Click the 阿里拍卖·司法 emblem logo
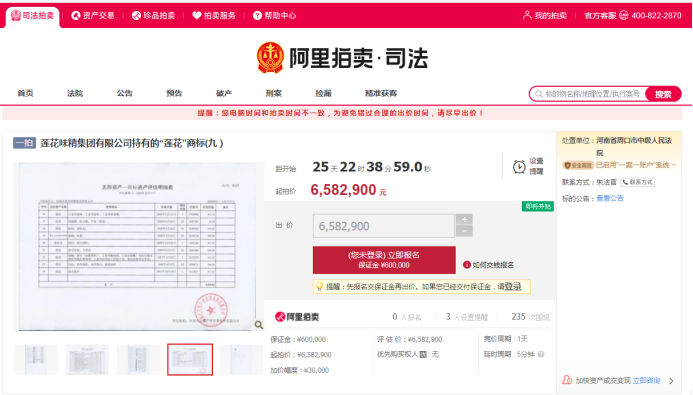693x395 pixels. [x=270, y=58]
